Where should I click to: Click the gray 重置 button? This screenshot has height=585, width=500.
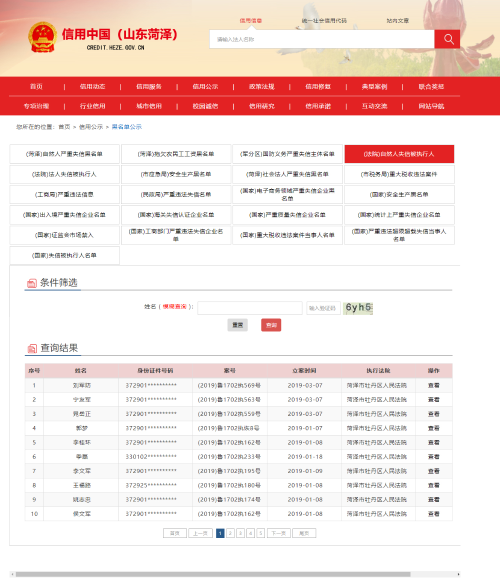[238, 325]
